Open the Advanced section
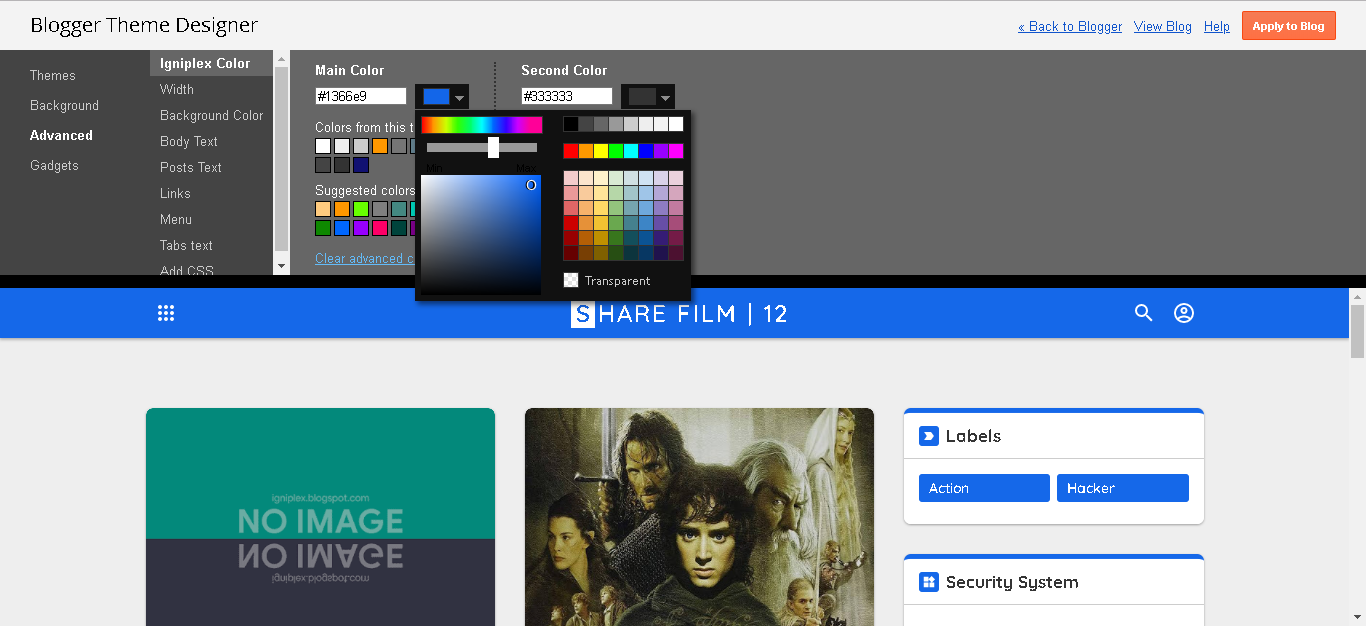Viewport: 1366px width, 626px height. 61,135
